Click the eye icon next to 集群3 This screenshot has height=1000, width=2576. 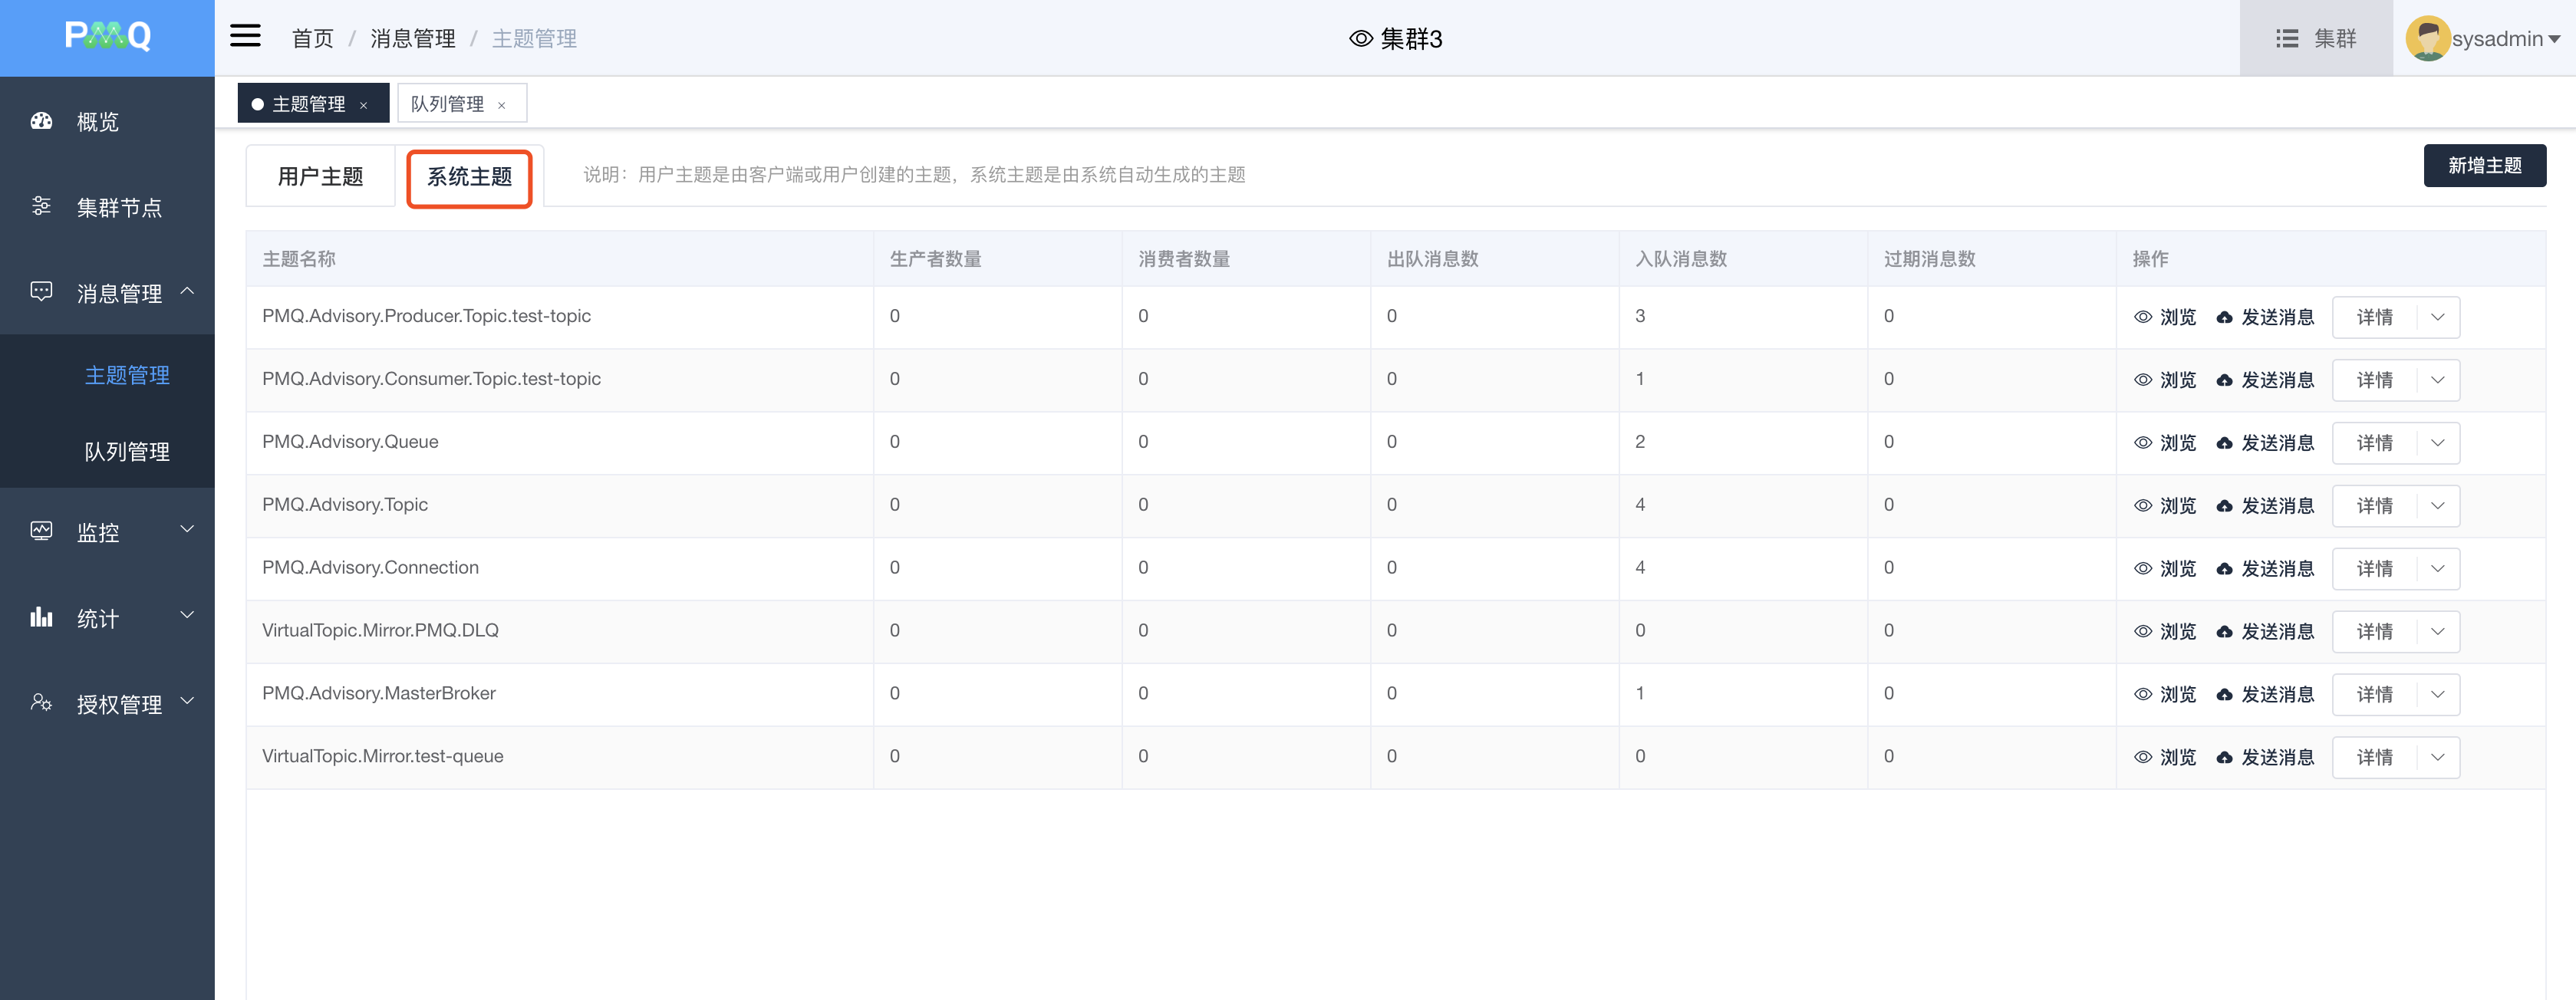pos(1360,39)
